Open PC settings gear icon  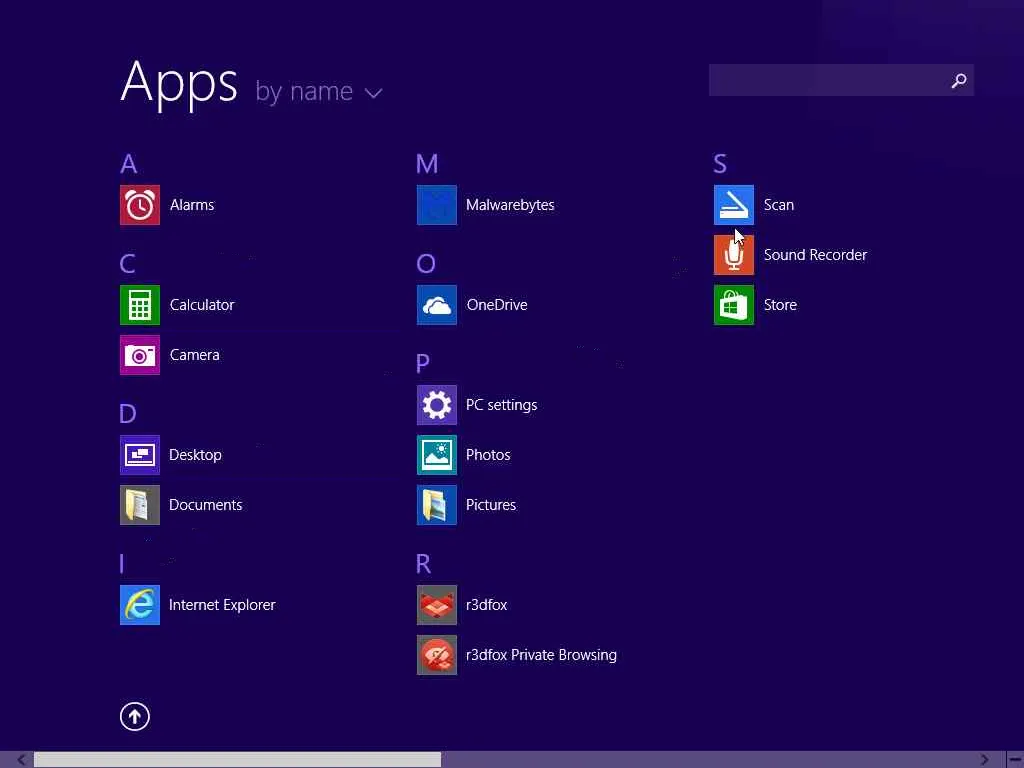pos(437,406)
